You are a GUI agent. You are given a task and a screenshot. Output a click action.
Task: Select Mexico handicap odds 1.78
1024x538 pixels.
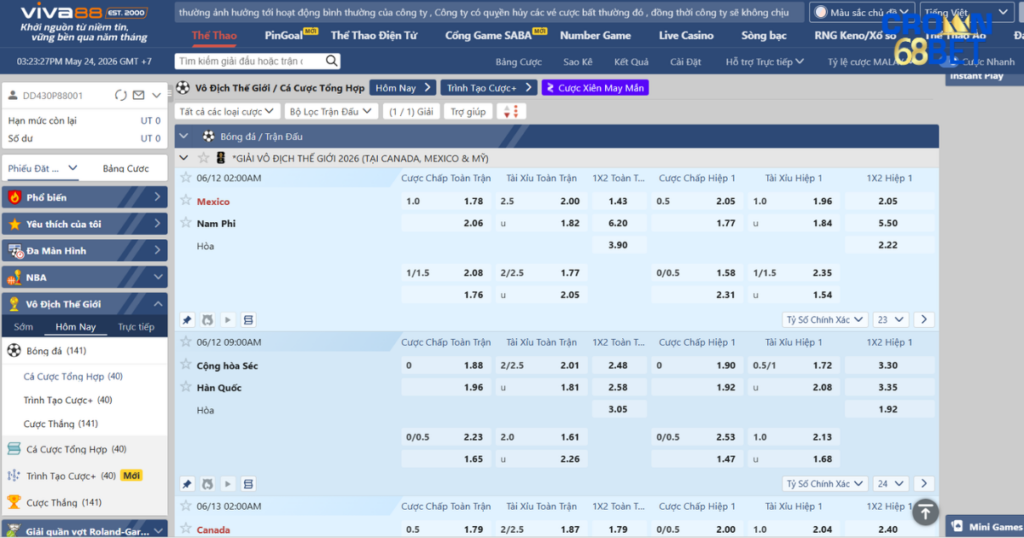point(446,201)
